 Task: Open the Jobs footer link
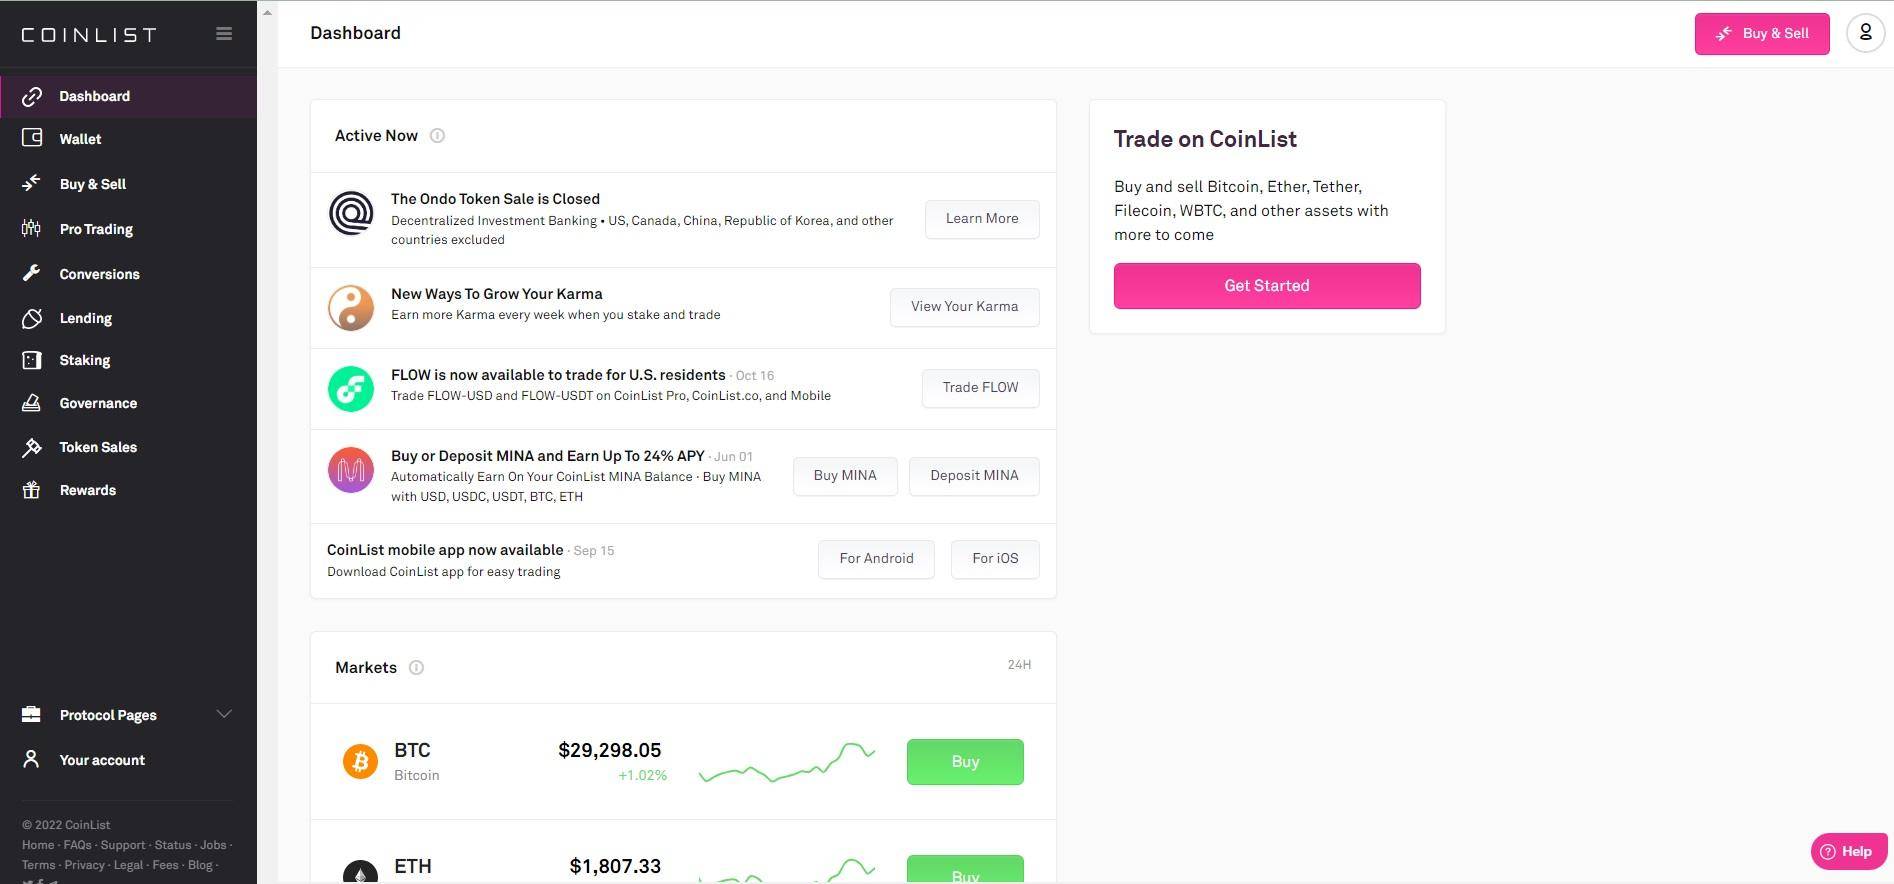213,845
